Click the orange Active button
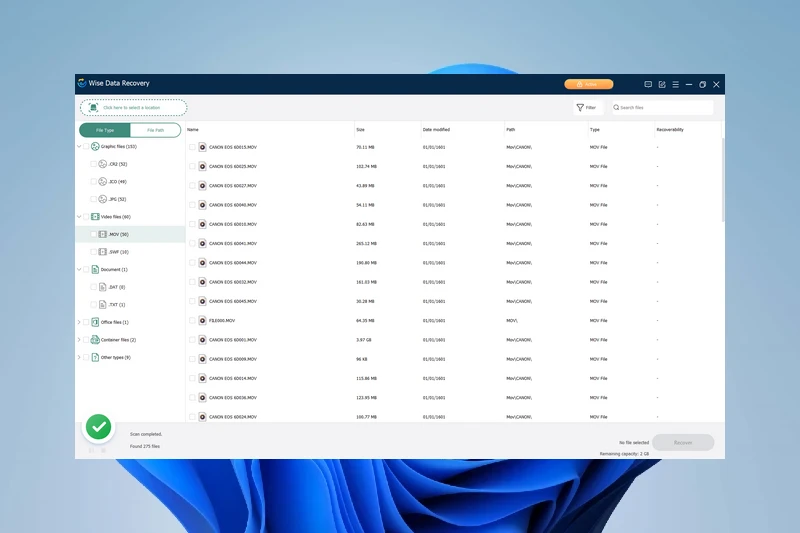Screen dimensions: 800x533 (589, 84)
